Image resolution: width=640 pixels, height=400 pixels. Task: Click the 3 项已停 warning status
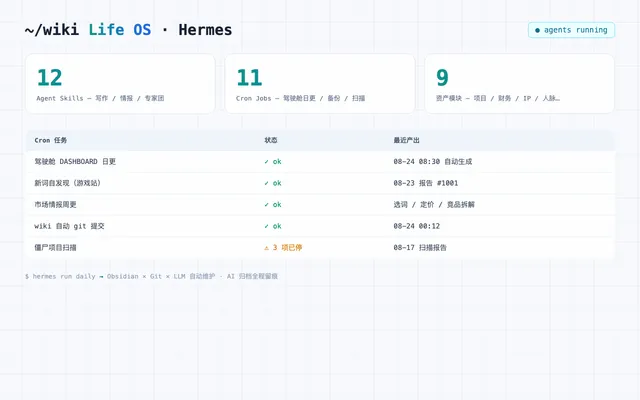tap(283, 248)
